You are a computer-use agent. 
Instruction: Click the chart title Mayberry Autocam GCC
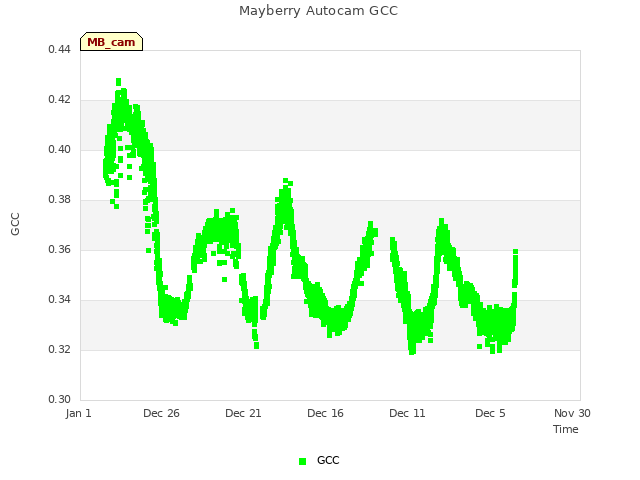pos(318,11)
